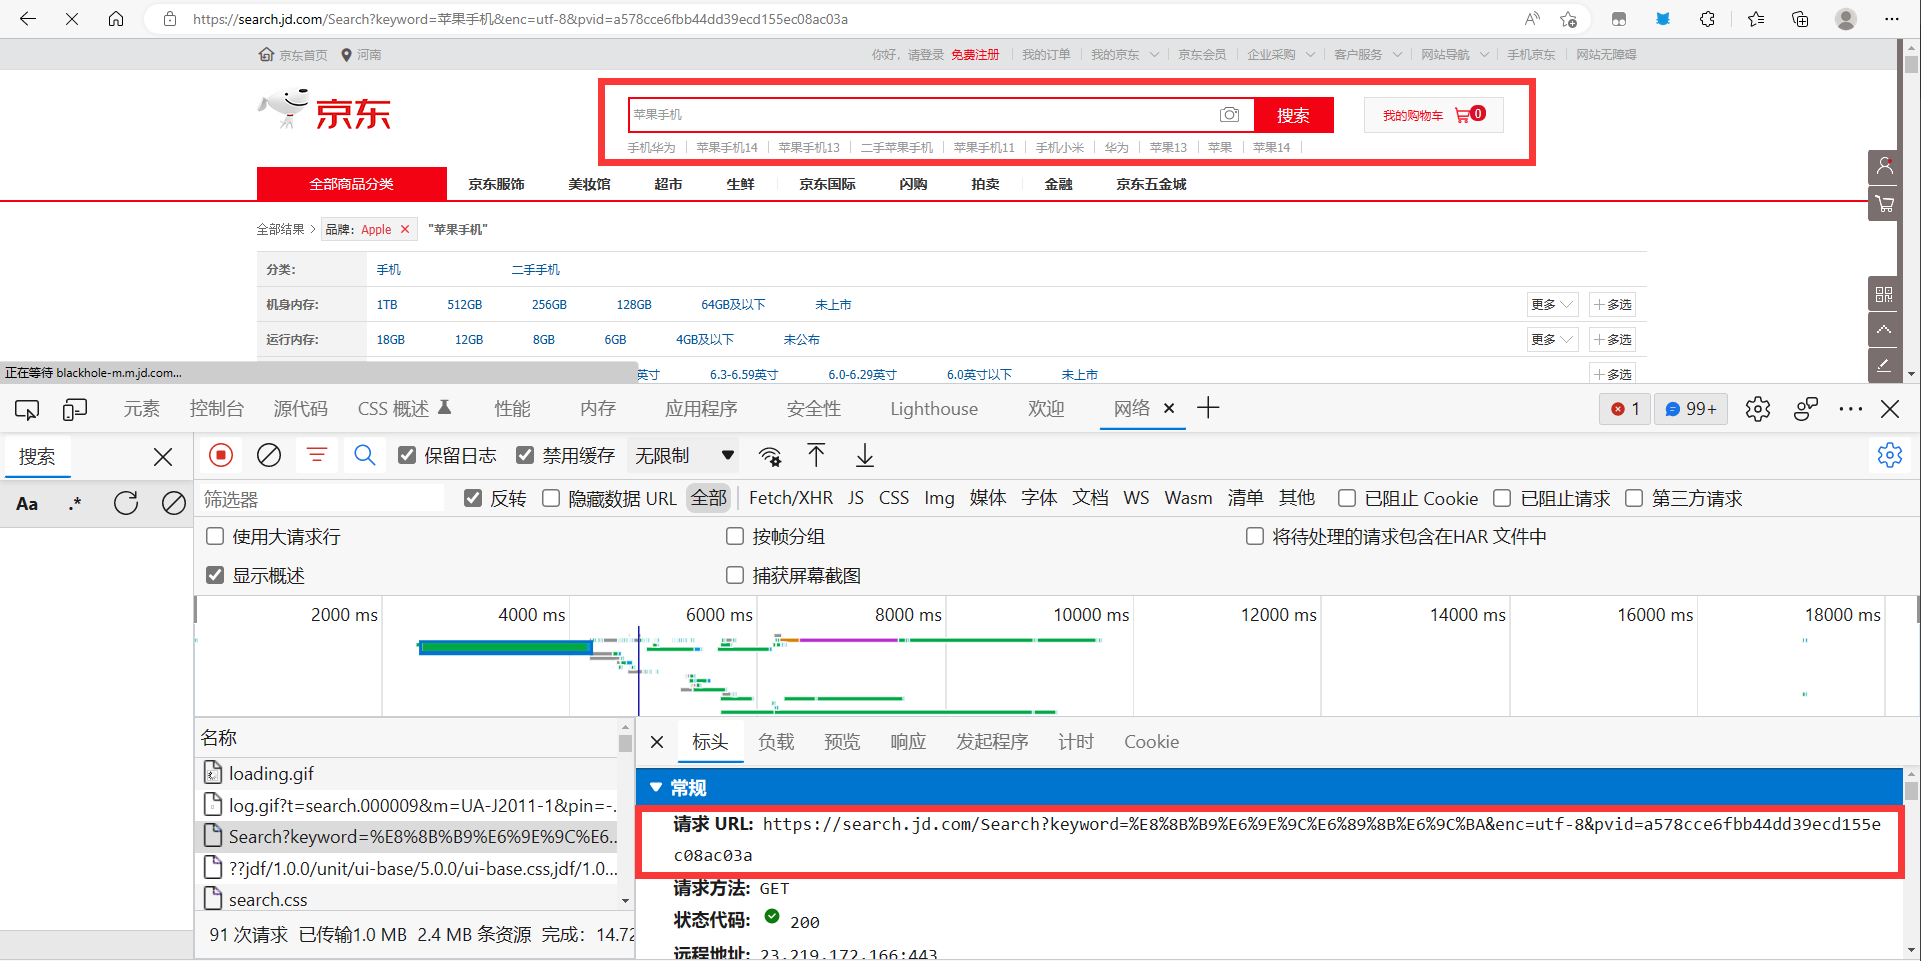Click the red 搜索 button on JD
1921x961 pixels.
tap(1293, 115)
